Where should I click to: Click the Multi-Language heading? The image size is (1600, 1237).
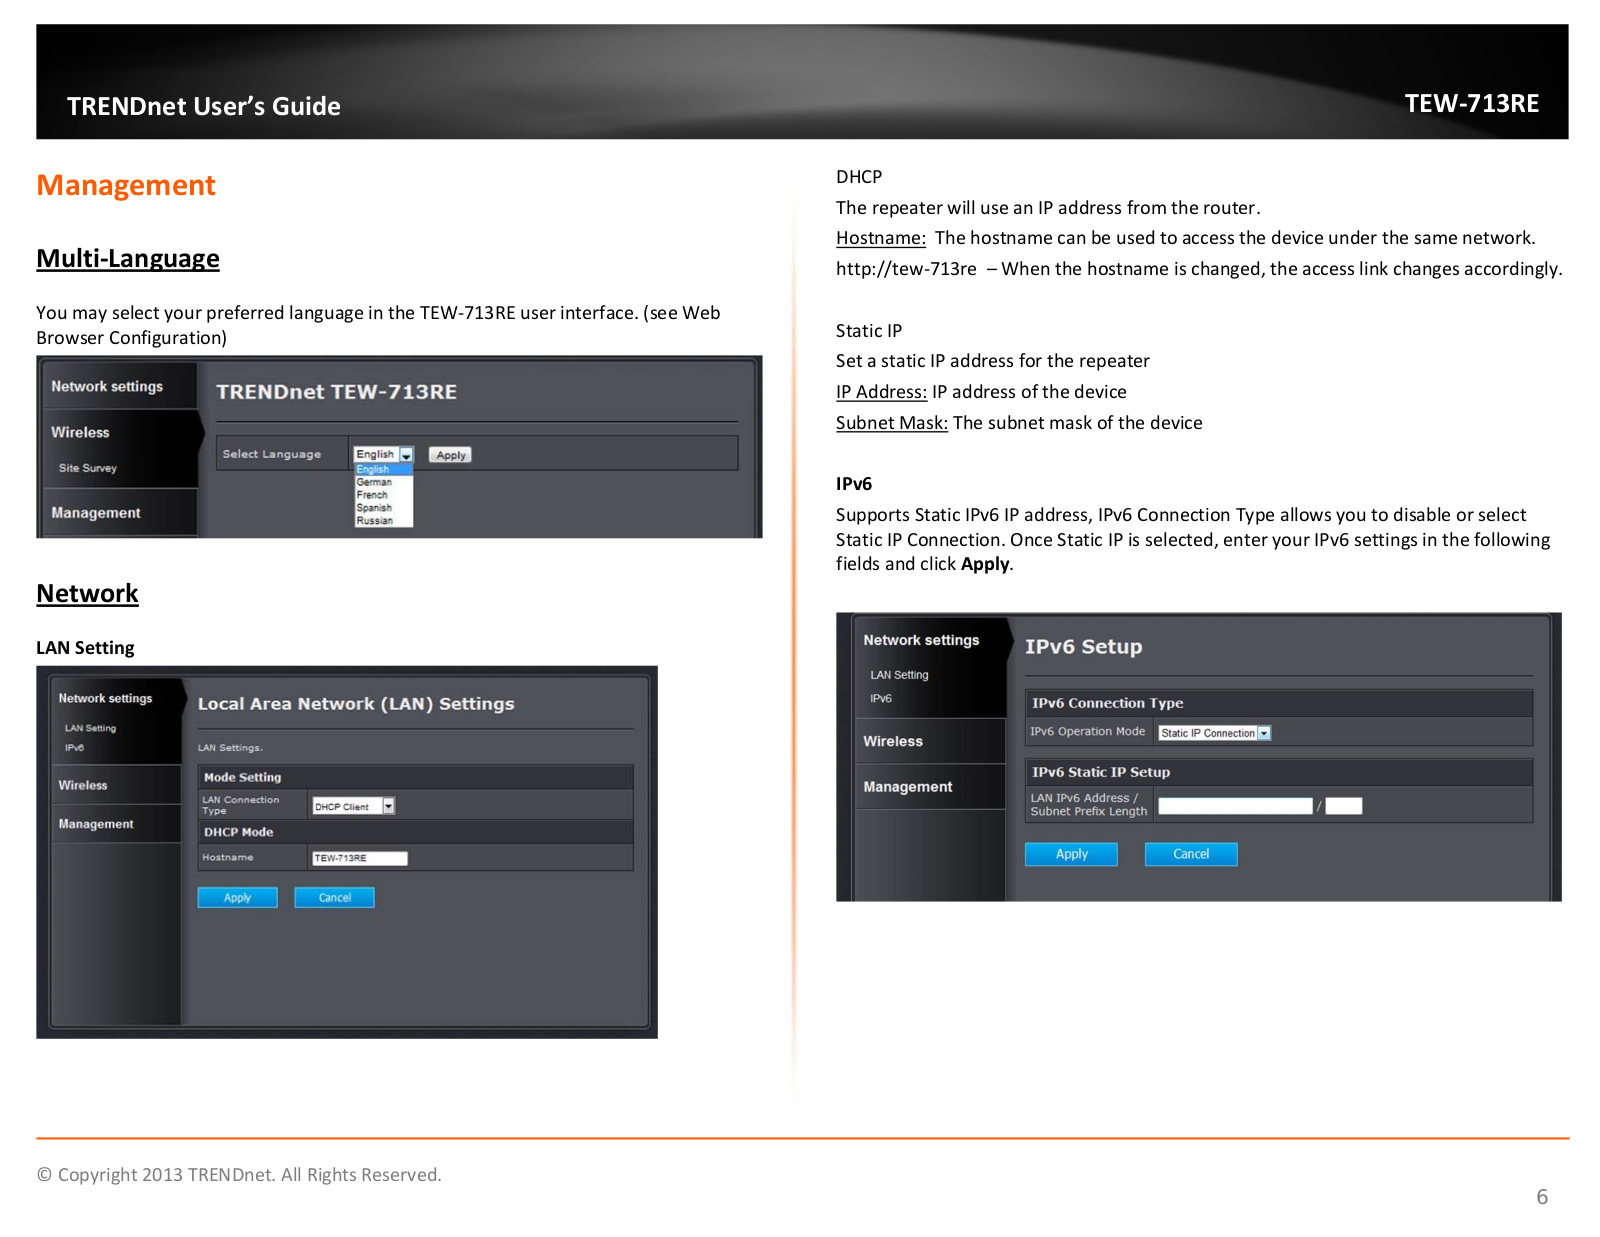coord(128,258)
